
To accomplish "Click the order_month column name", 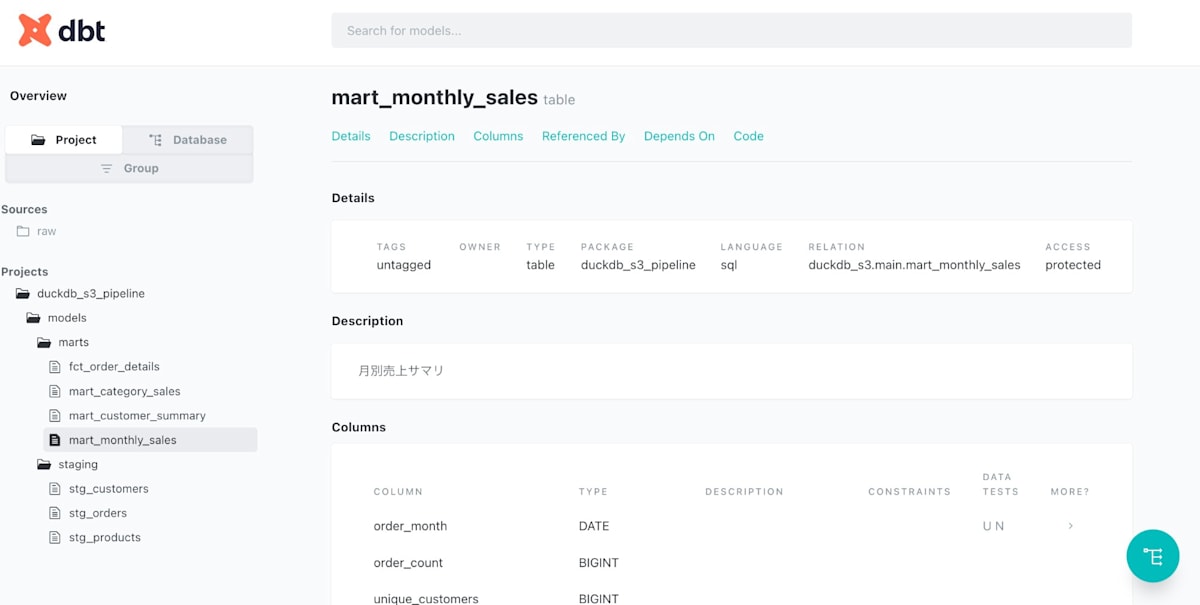I will pyautogui.click(x=410, y=526).
